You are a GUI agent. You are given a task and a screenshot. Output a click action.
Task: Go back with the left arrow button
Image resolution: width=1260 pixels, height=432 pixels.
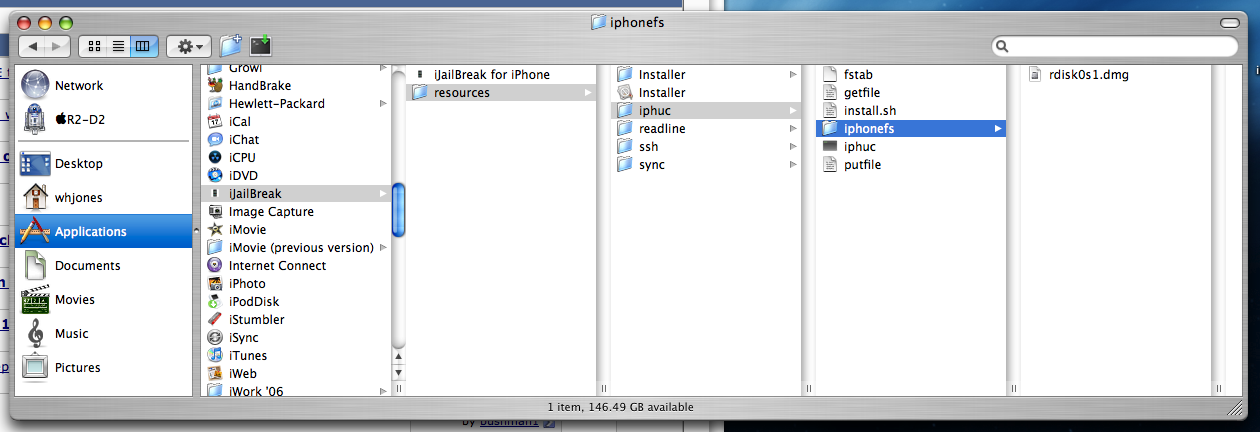point(33,46)
